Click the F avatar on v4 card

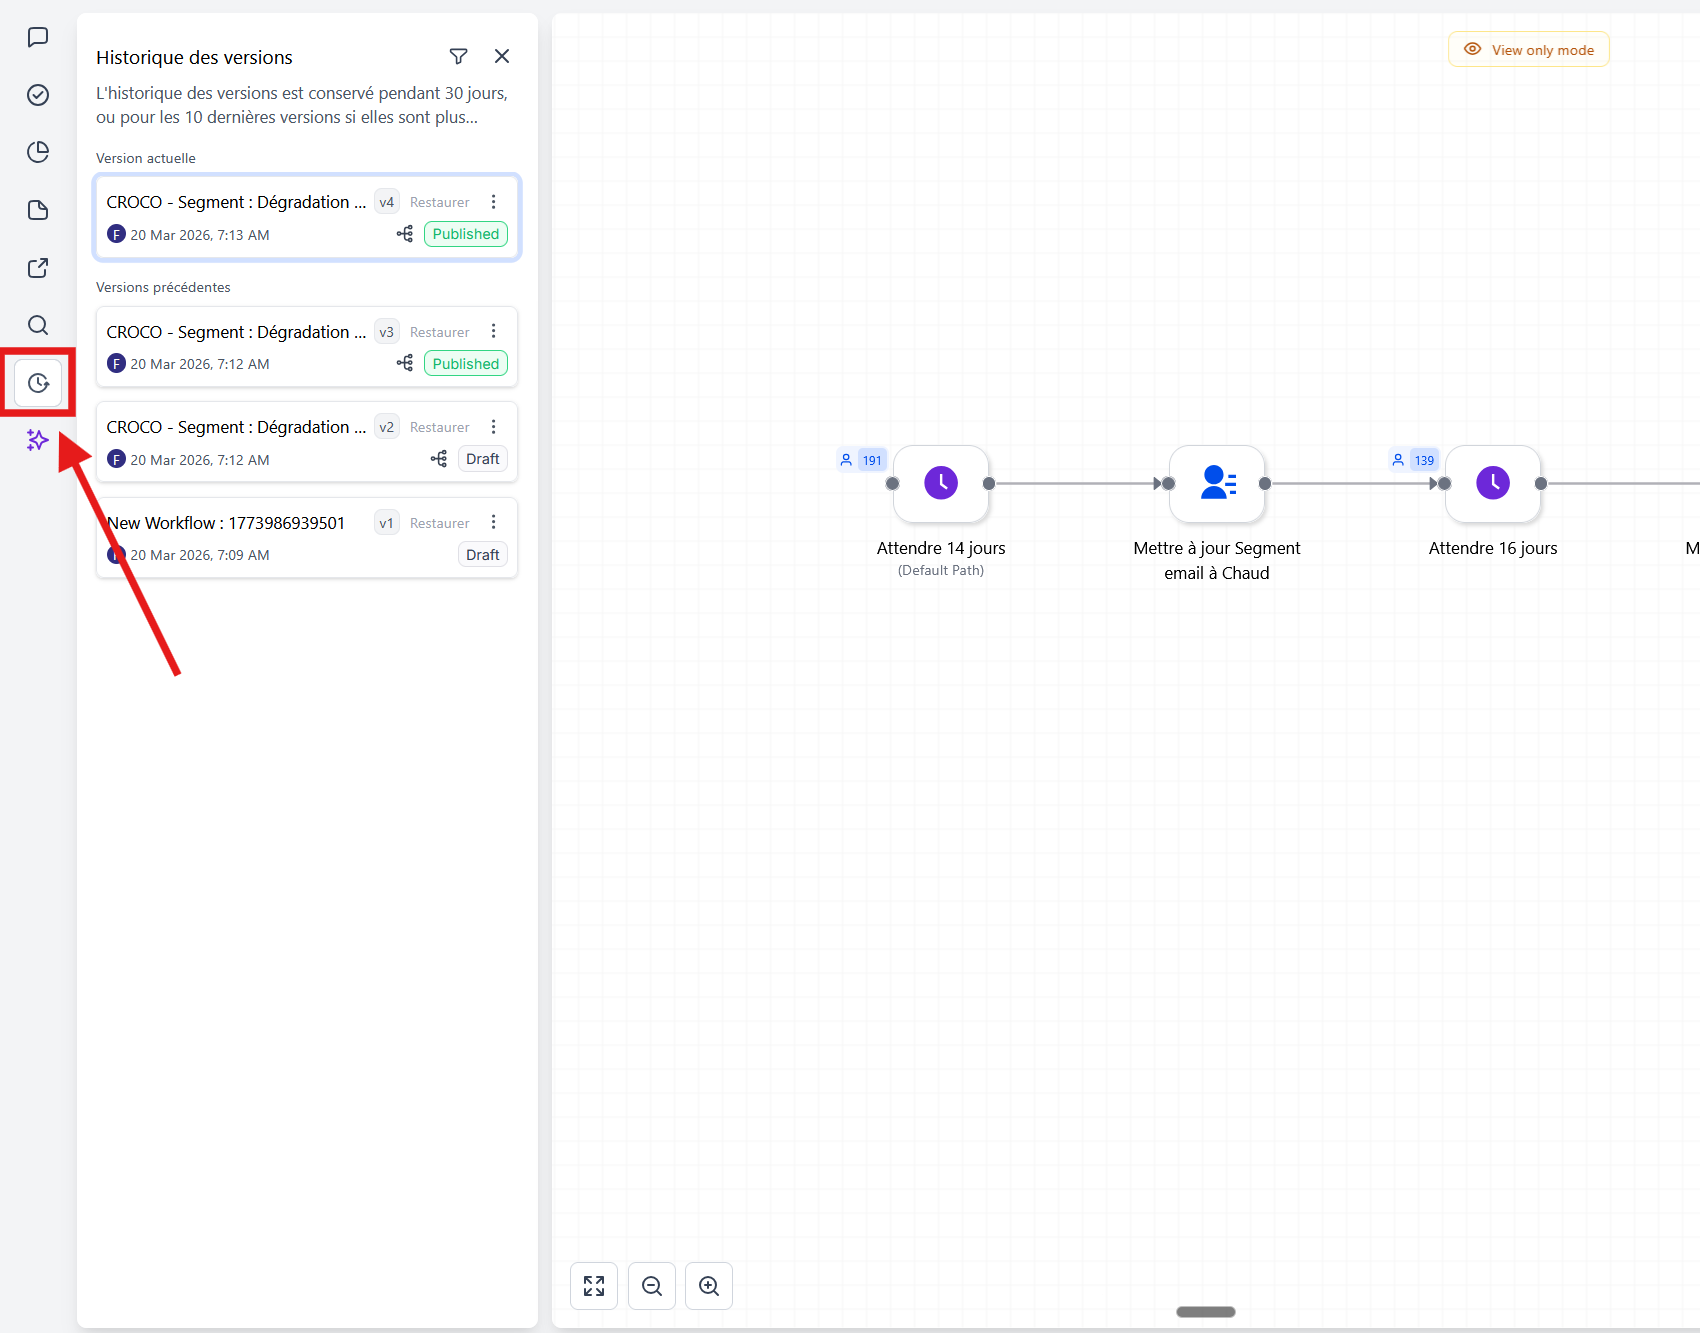[116, 234]
